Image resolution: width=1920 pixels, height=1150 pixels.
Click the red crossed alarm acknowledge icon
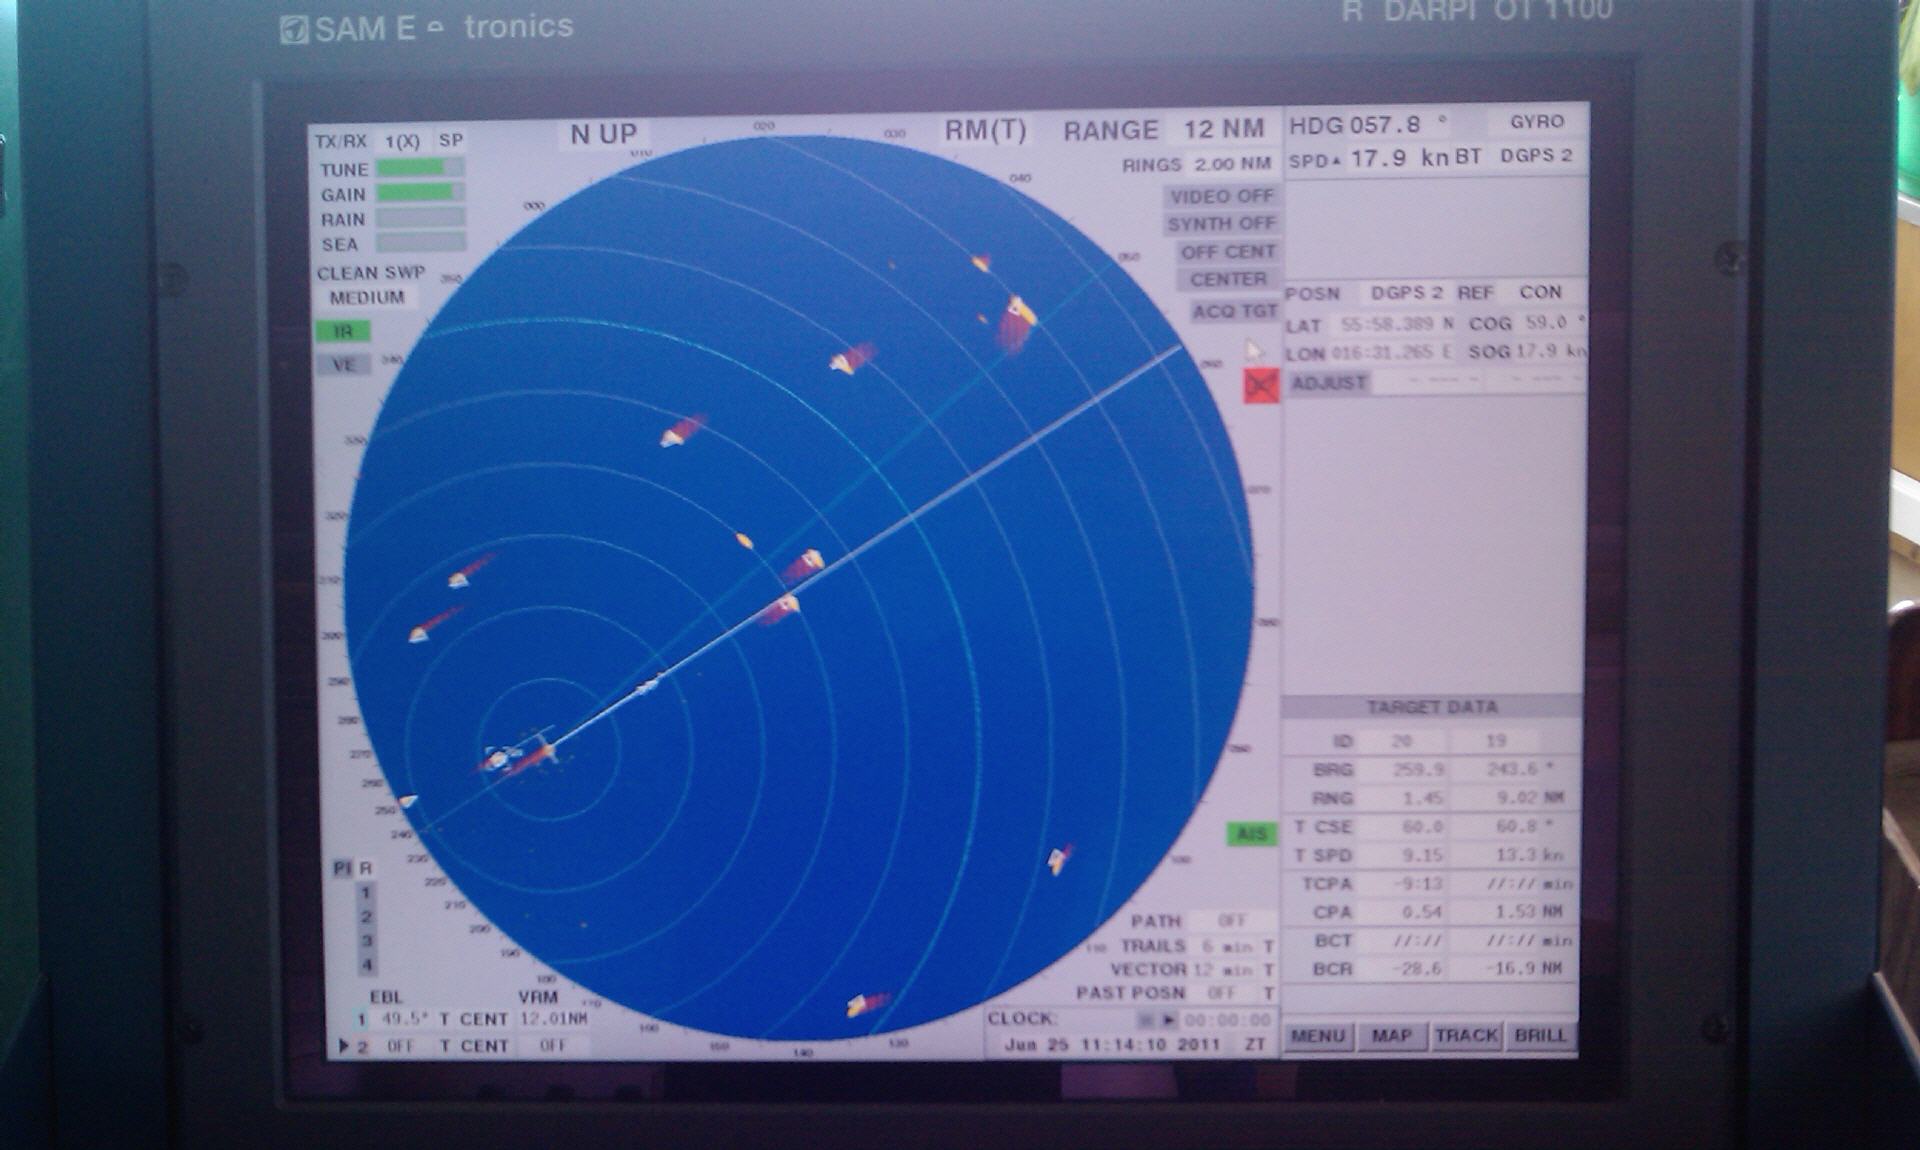pyautogui.click(x=1261, y=385)
